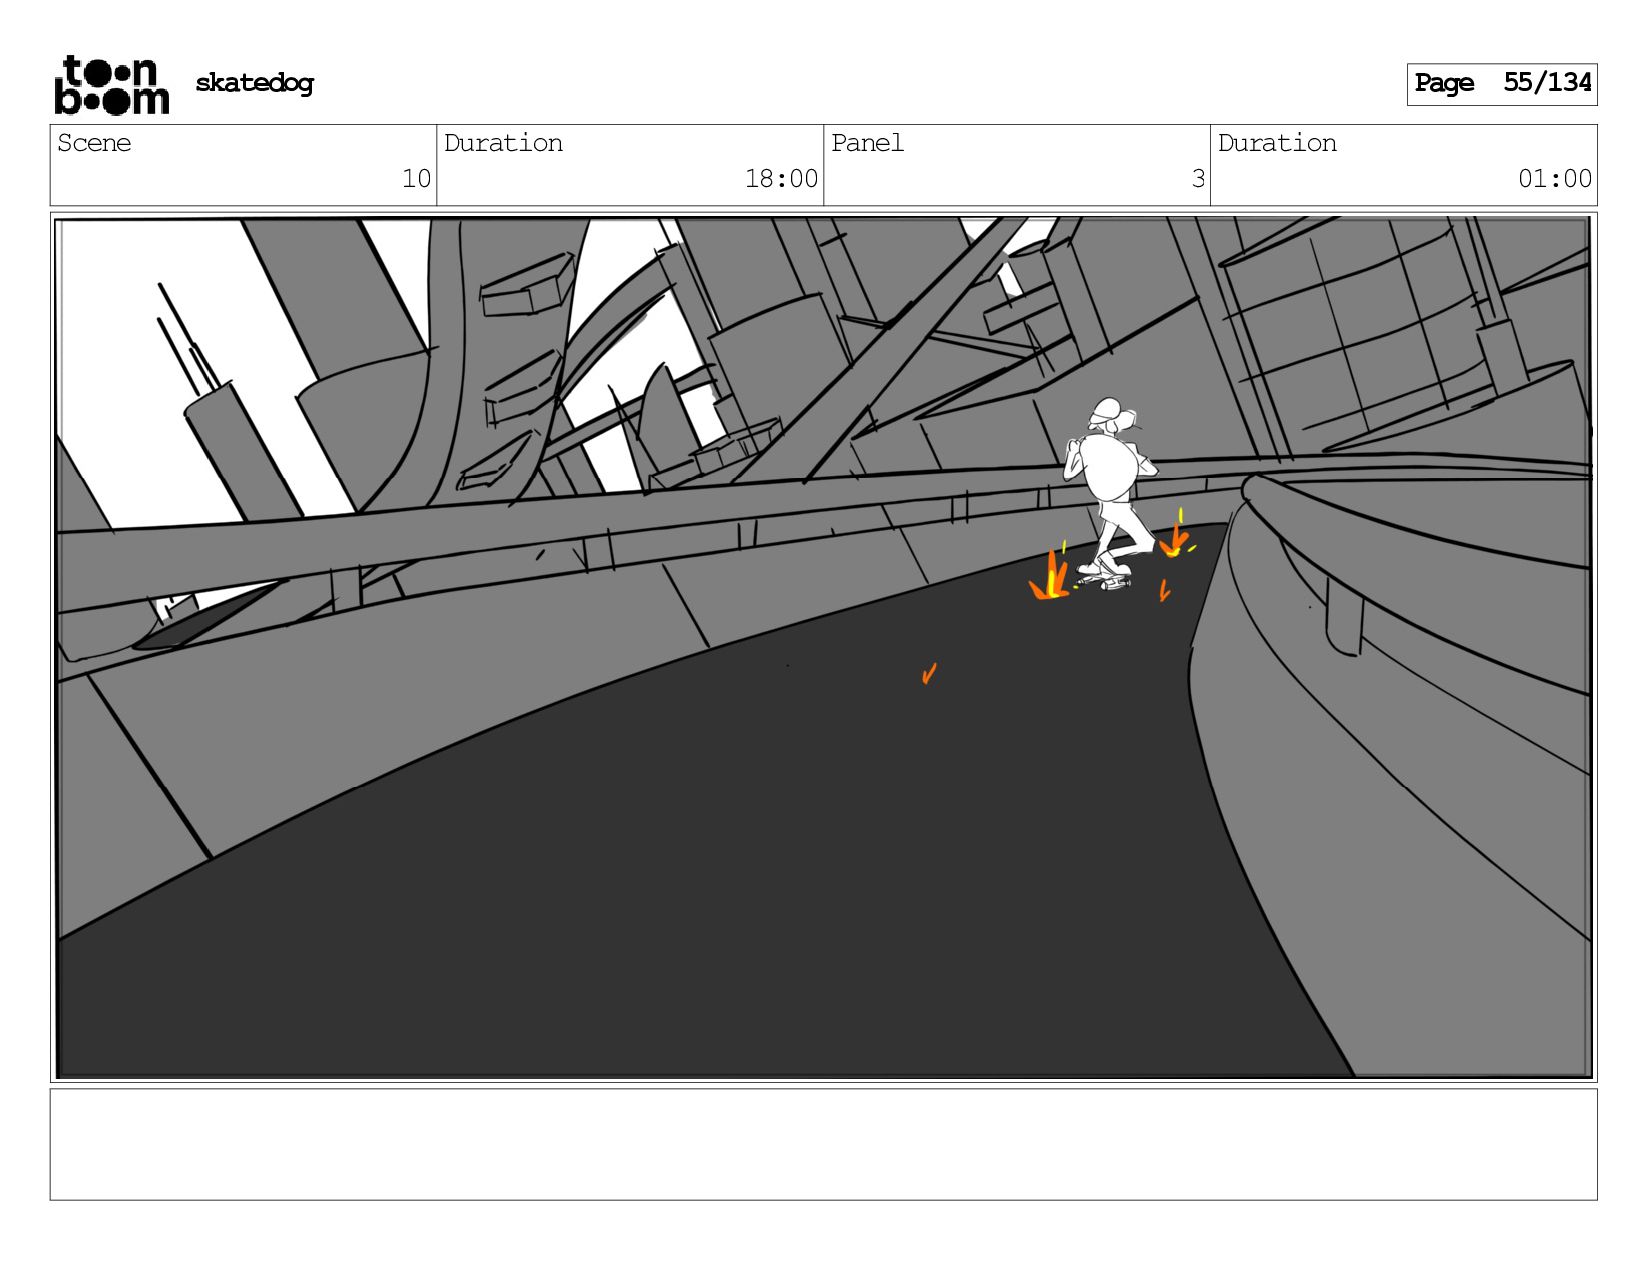Screen dimensions: 1650x1275
Task: Select the panel duration value '01:00'
Action: pos(1554,179)
